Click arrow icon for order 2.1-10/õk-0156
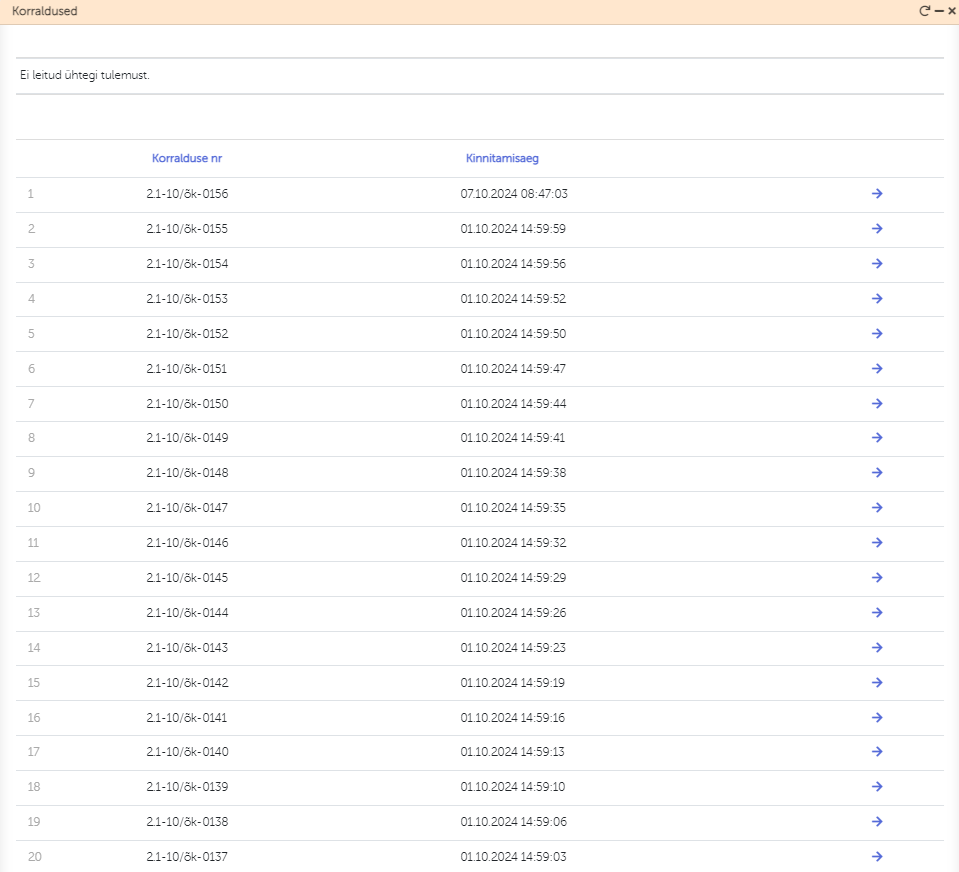This screenshot has height=872, width=959. (x=877, y=194)
